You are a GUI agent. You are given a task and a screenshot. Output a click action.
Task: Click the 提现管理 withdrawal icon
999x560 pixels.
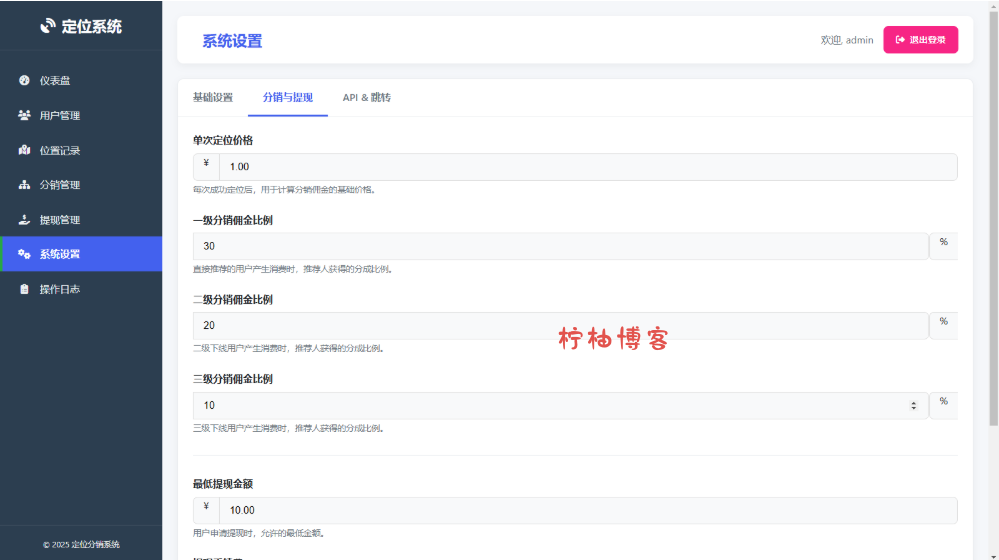pyautogui.click(x=24, y=220)
